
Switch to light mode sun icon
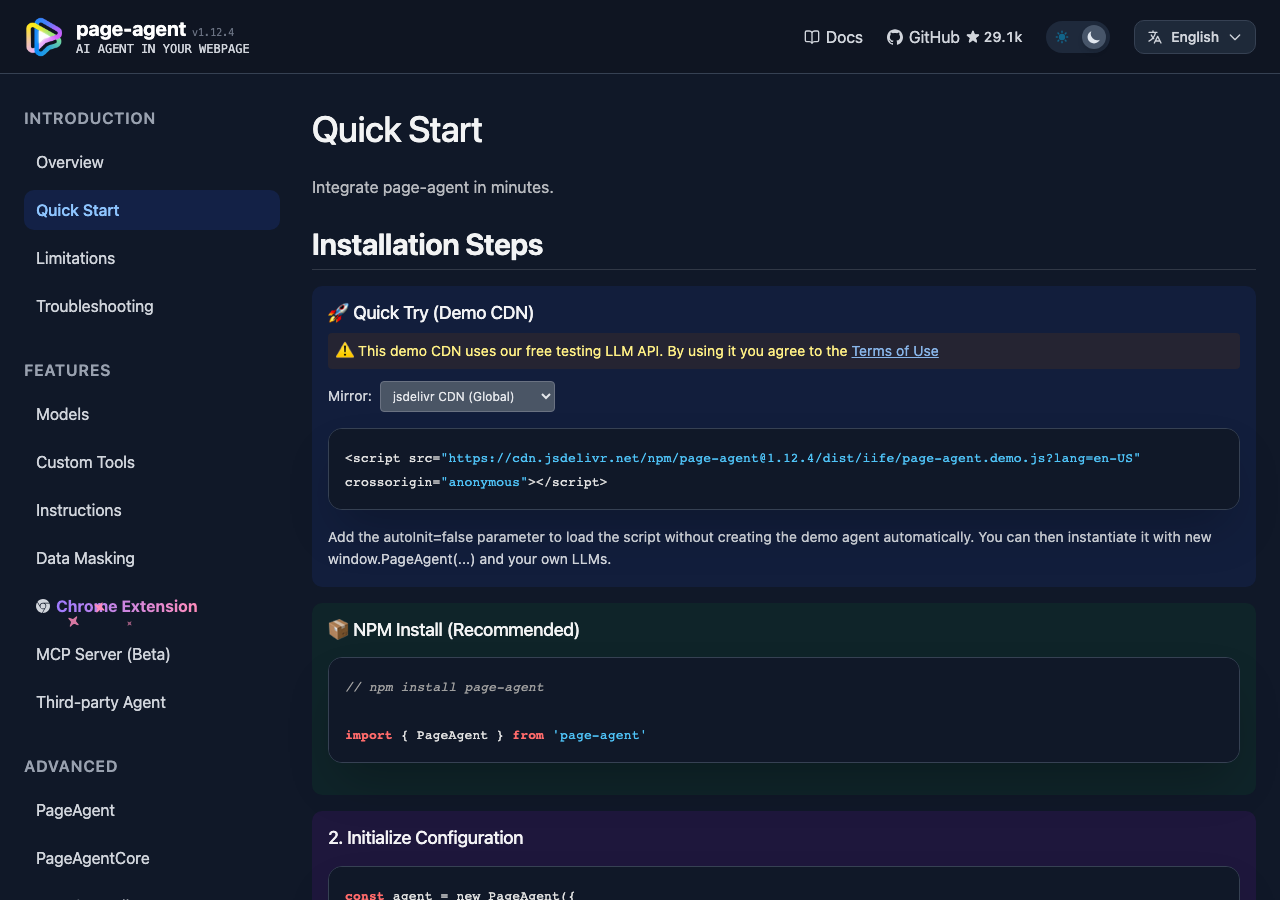click(1062, 37)
